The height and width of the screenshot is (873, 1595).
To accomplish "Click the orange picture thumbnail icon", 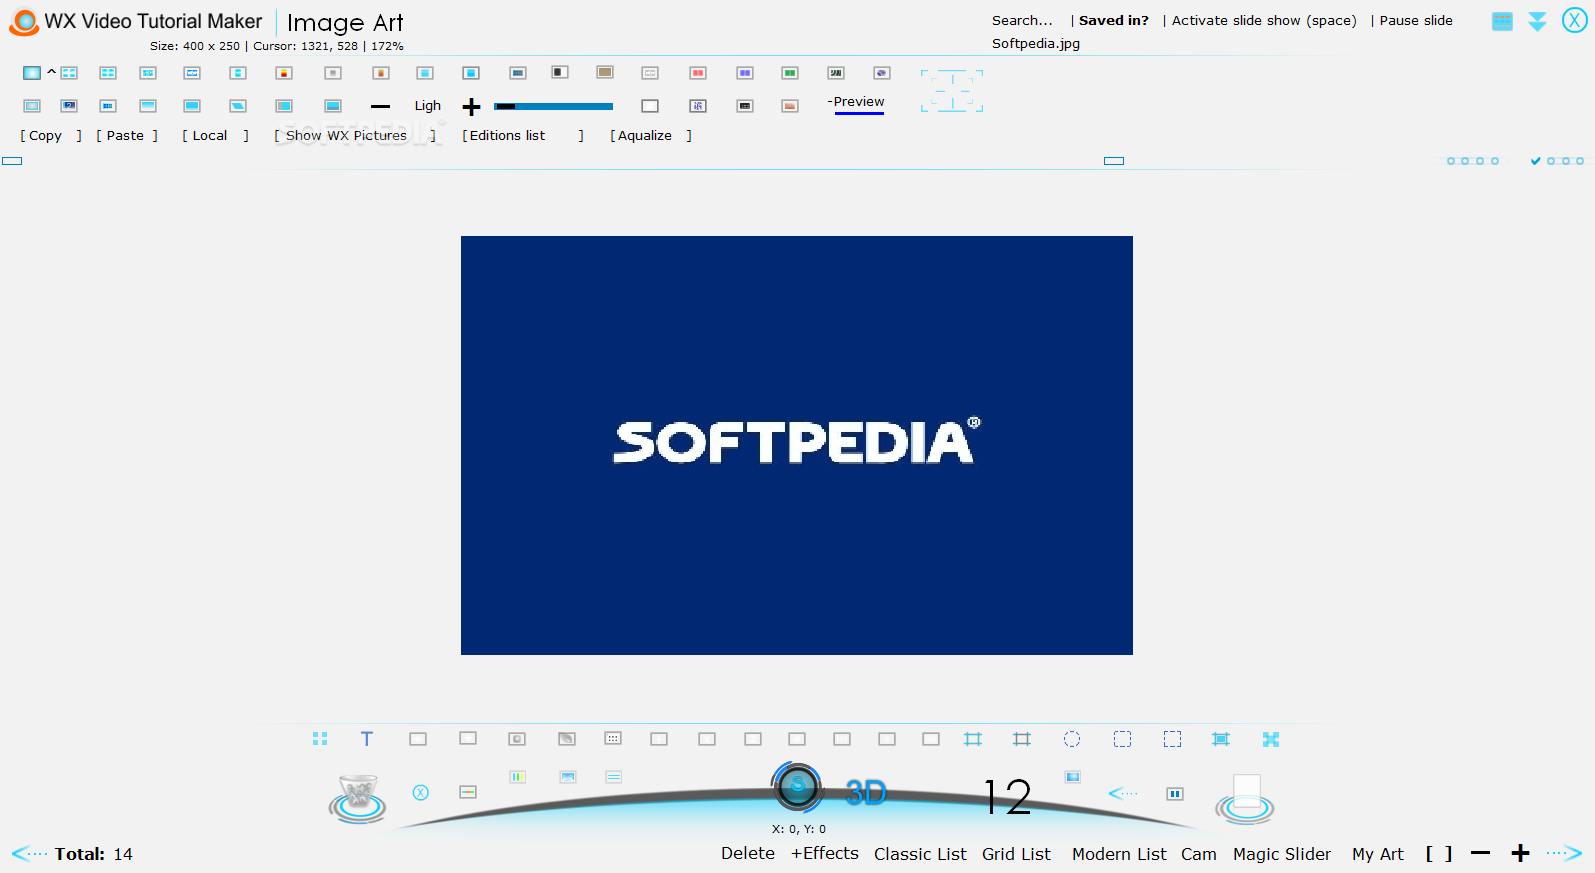I will tap(790, 106).
